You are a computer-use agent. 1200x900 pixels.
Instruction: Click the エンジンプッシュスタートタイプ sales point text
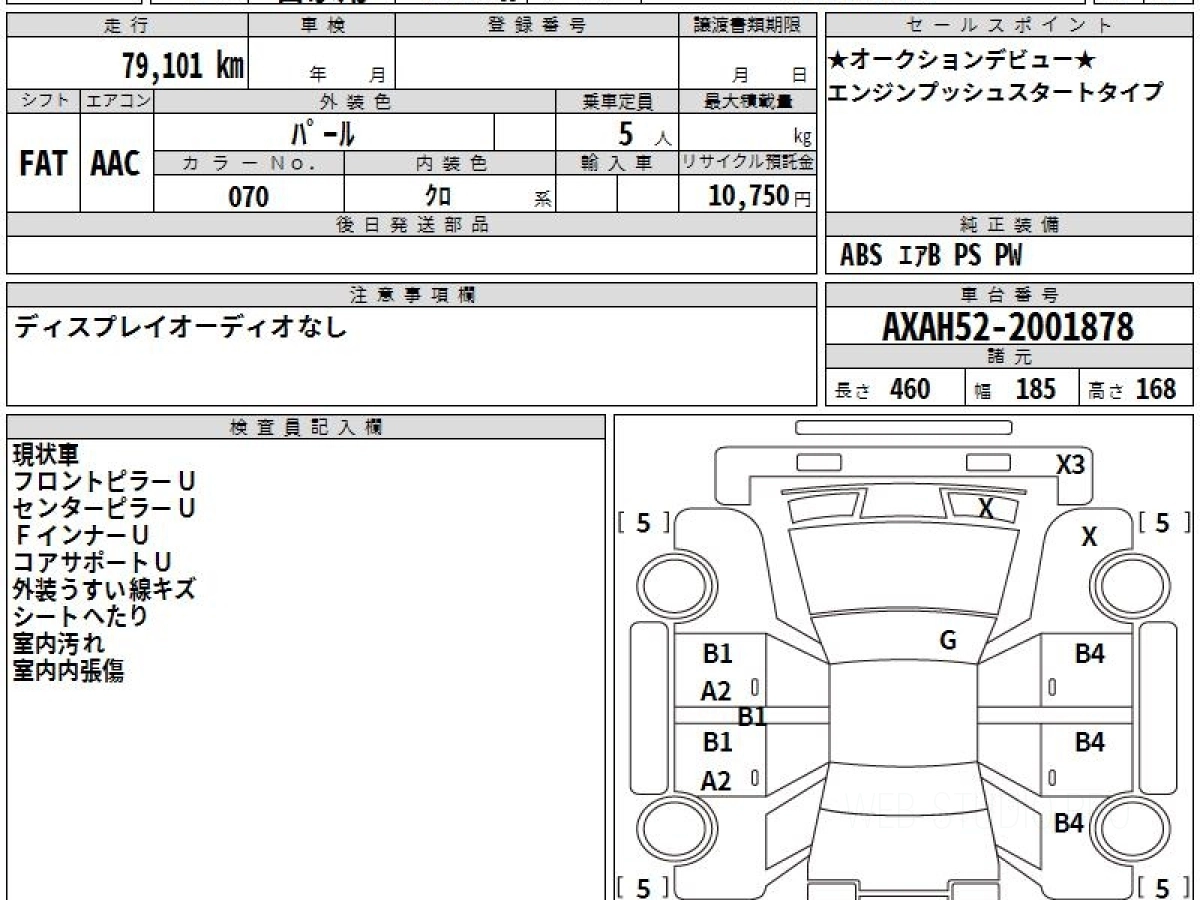[995, 92]
